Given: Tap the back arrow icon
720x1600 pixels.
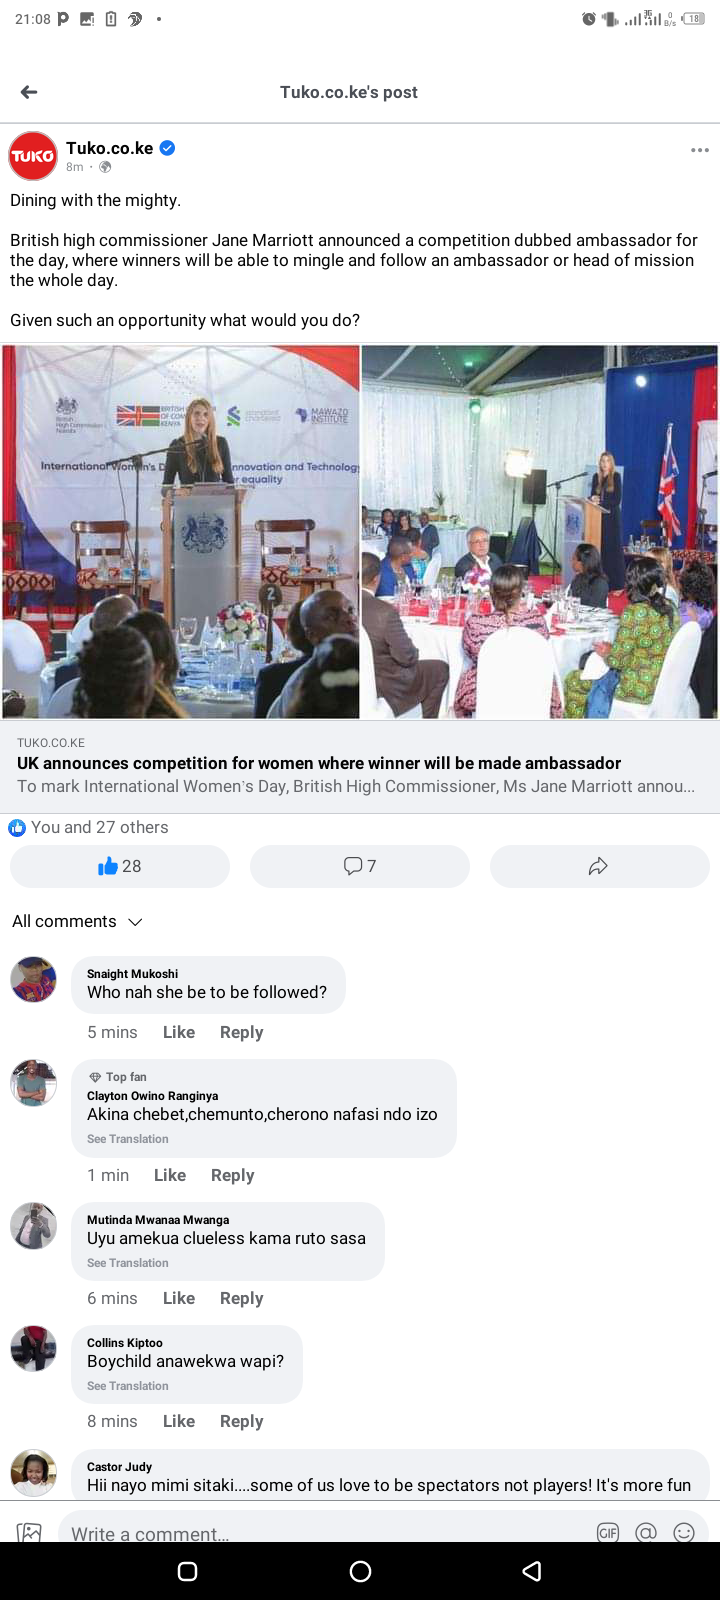Looking at the screenshot, I should pos(29,92).
